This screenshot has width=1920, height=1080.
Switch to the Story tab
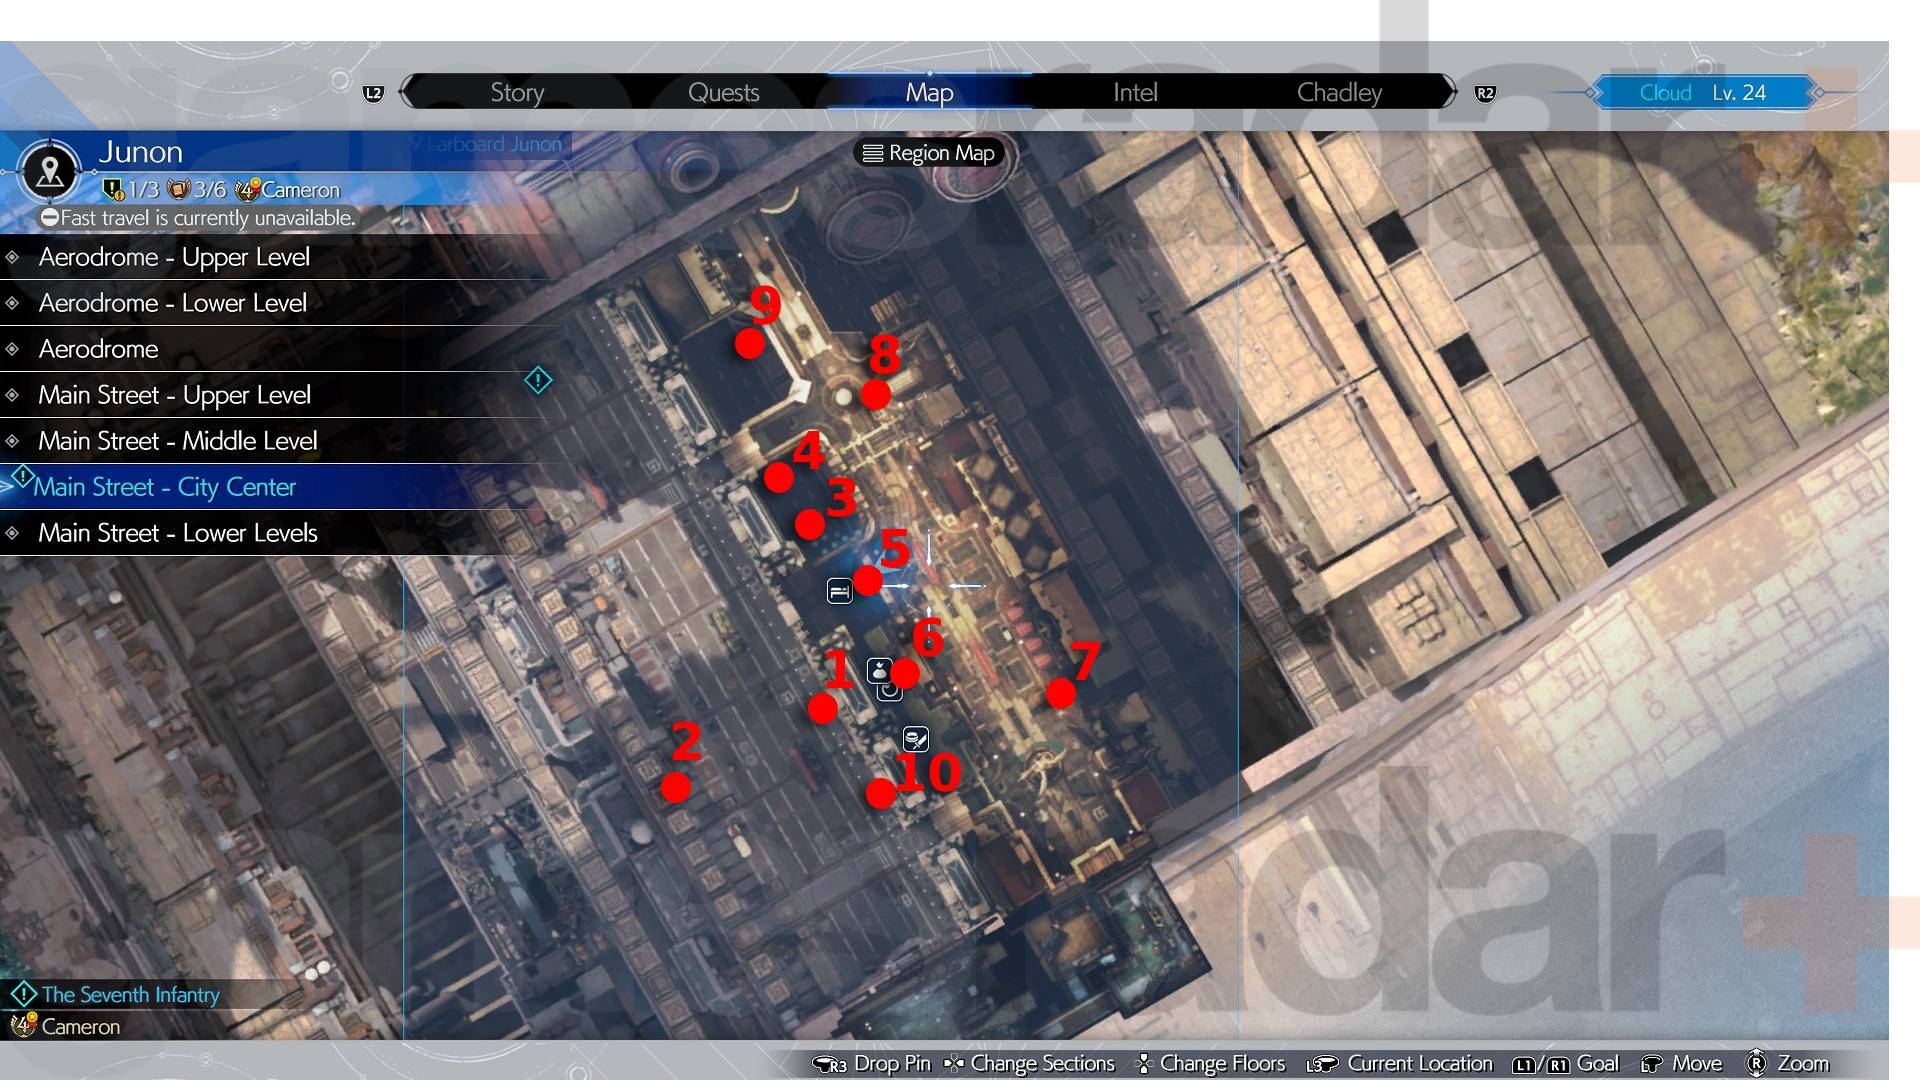(x=517, y=92)
